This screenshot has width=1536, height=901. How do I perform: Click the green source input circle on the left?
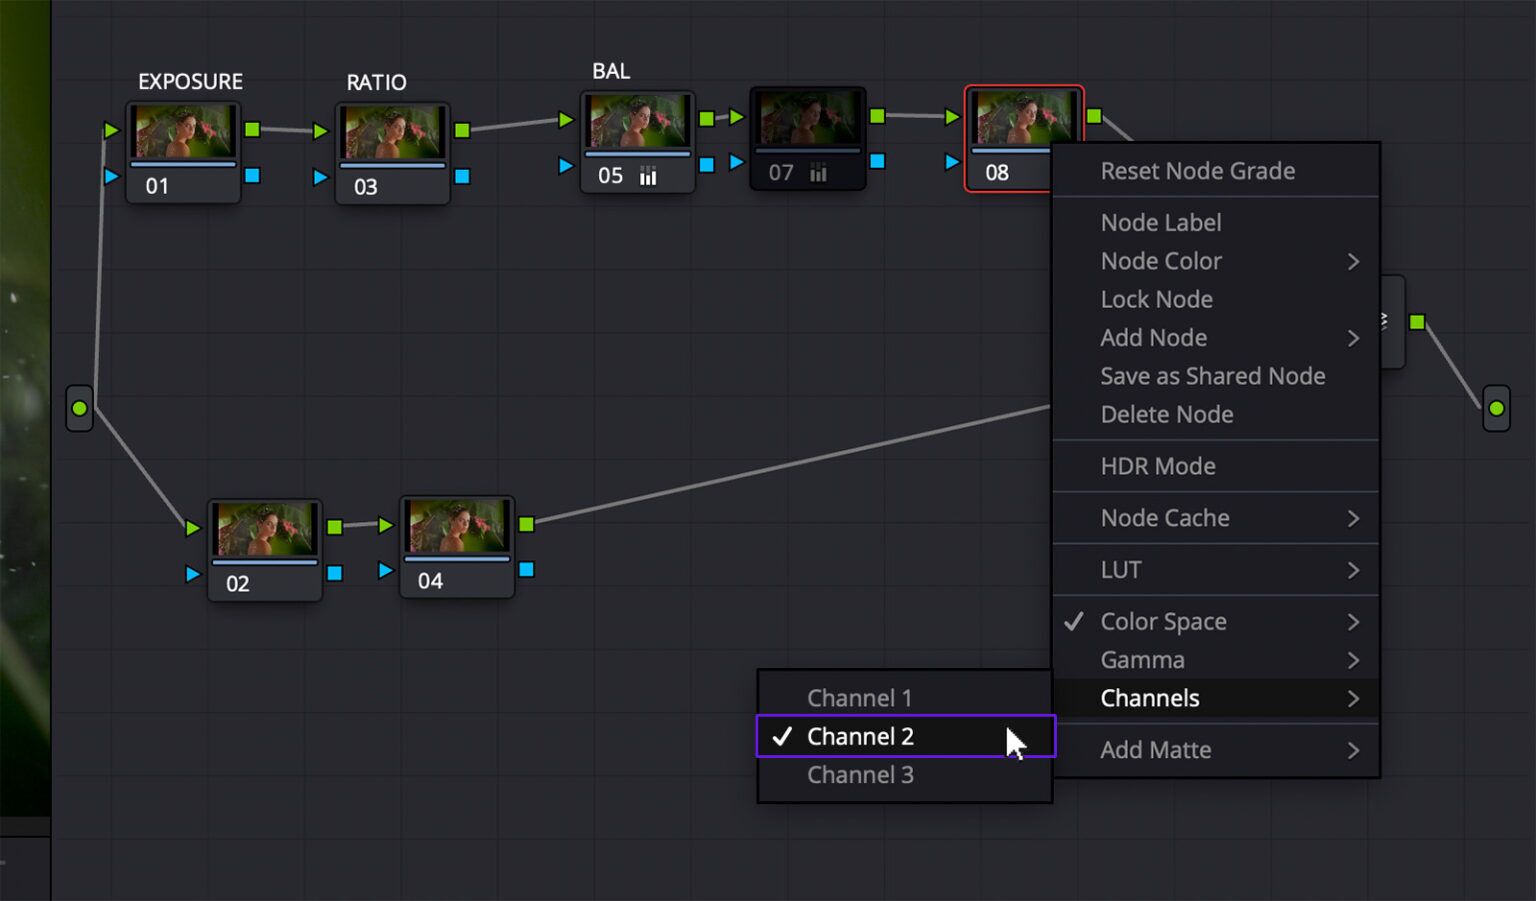pyautogui.click(x=80, y=407)
